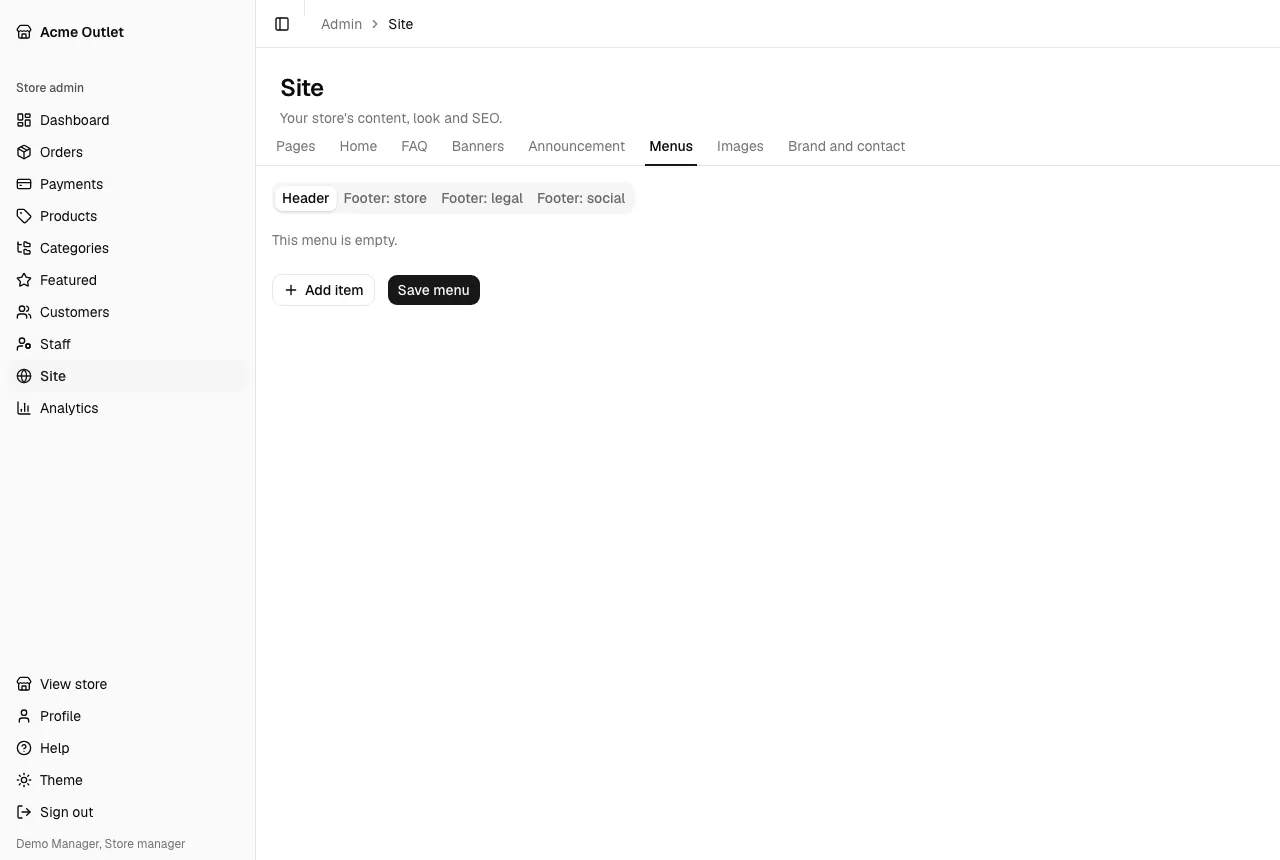The height and width of the screenshot is (860, 1280).
Task: Click the Save menu button
Action: [434, 290]
